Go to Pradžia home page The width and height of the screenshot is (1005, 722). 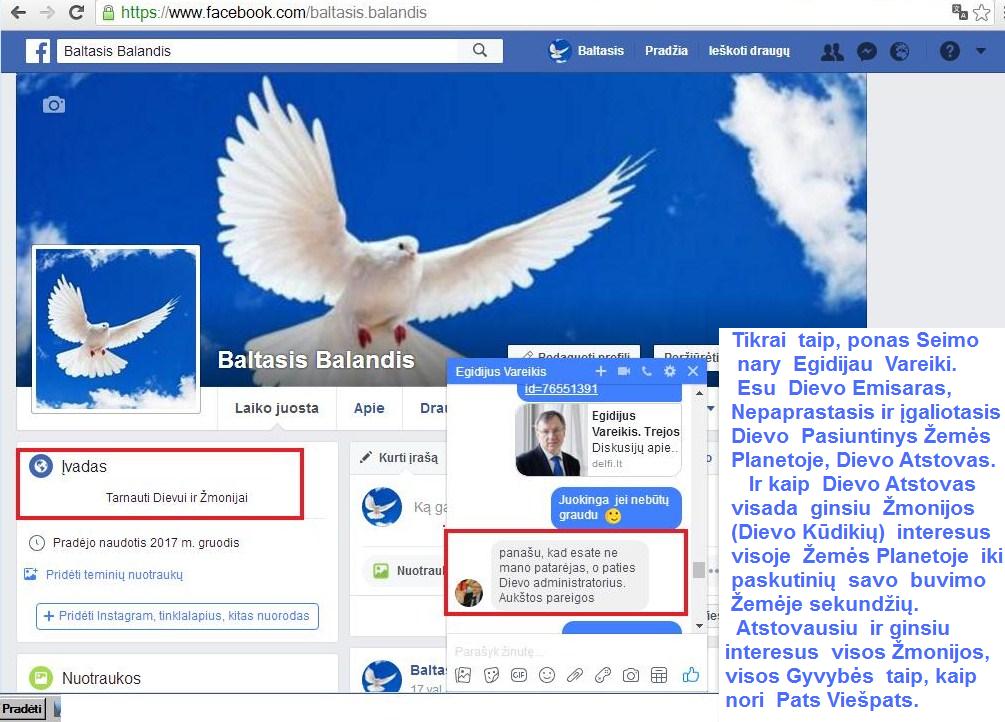tap(666, 51)
